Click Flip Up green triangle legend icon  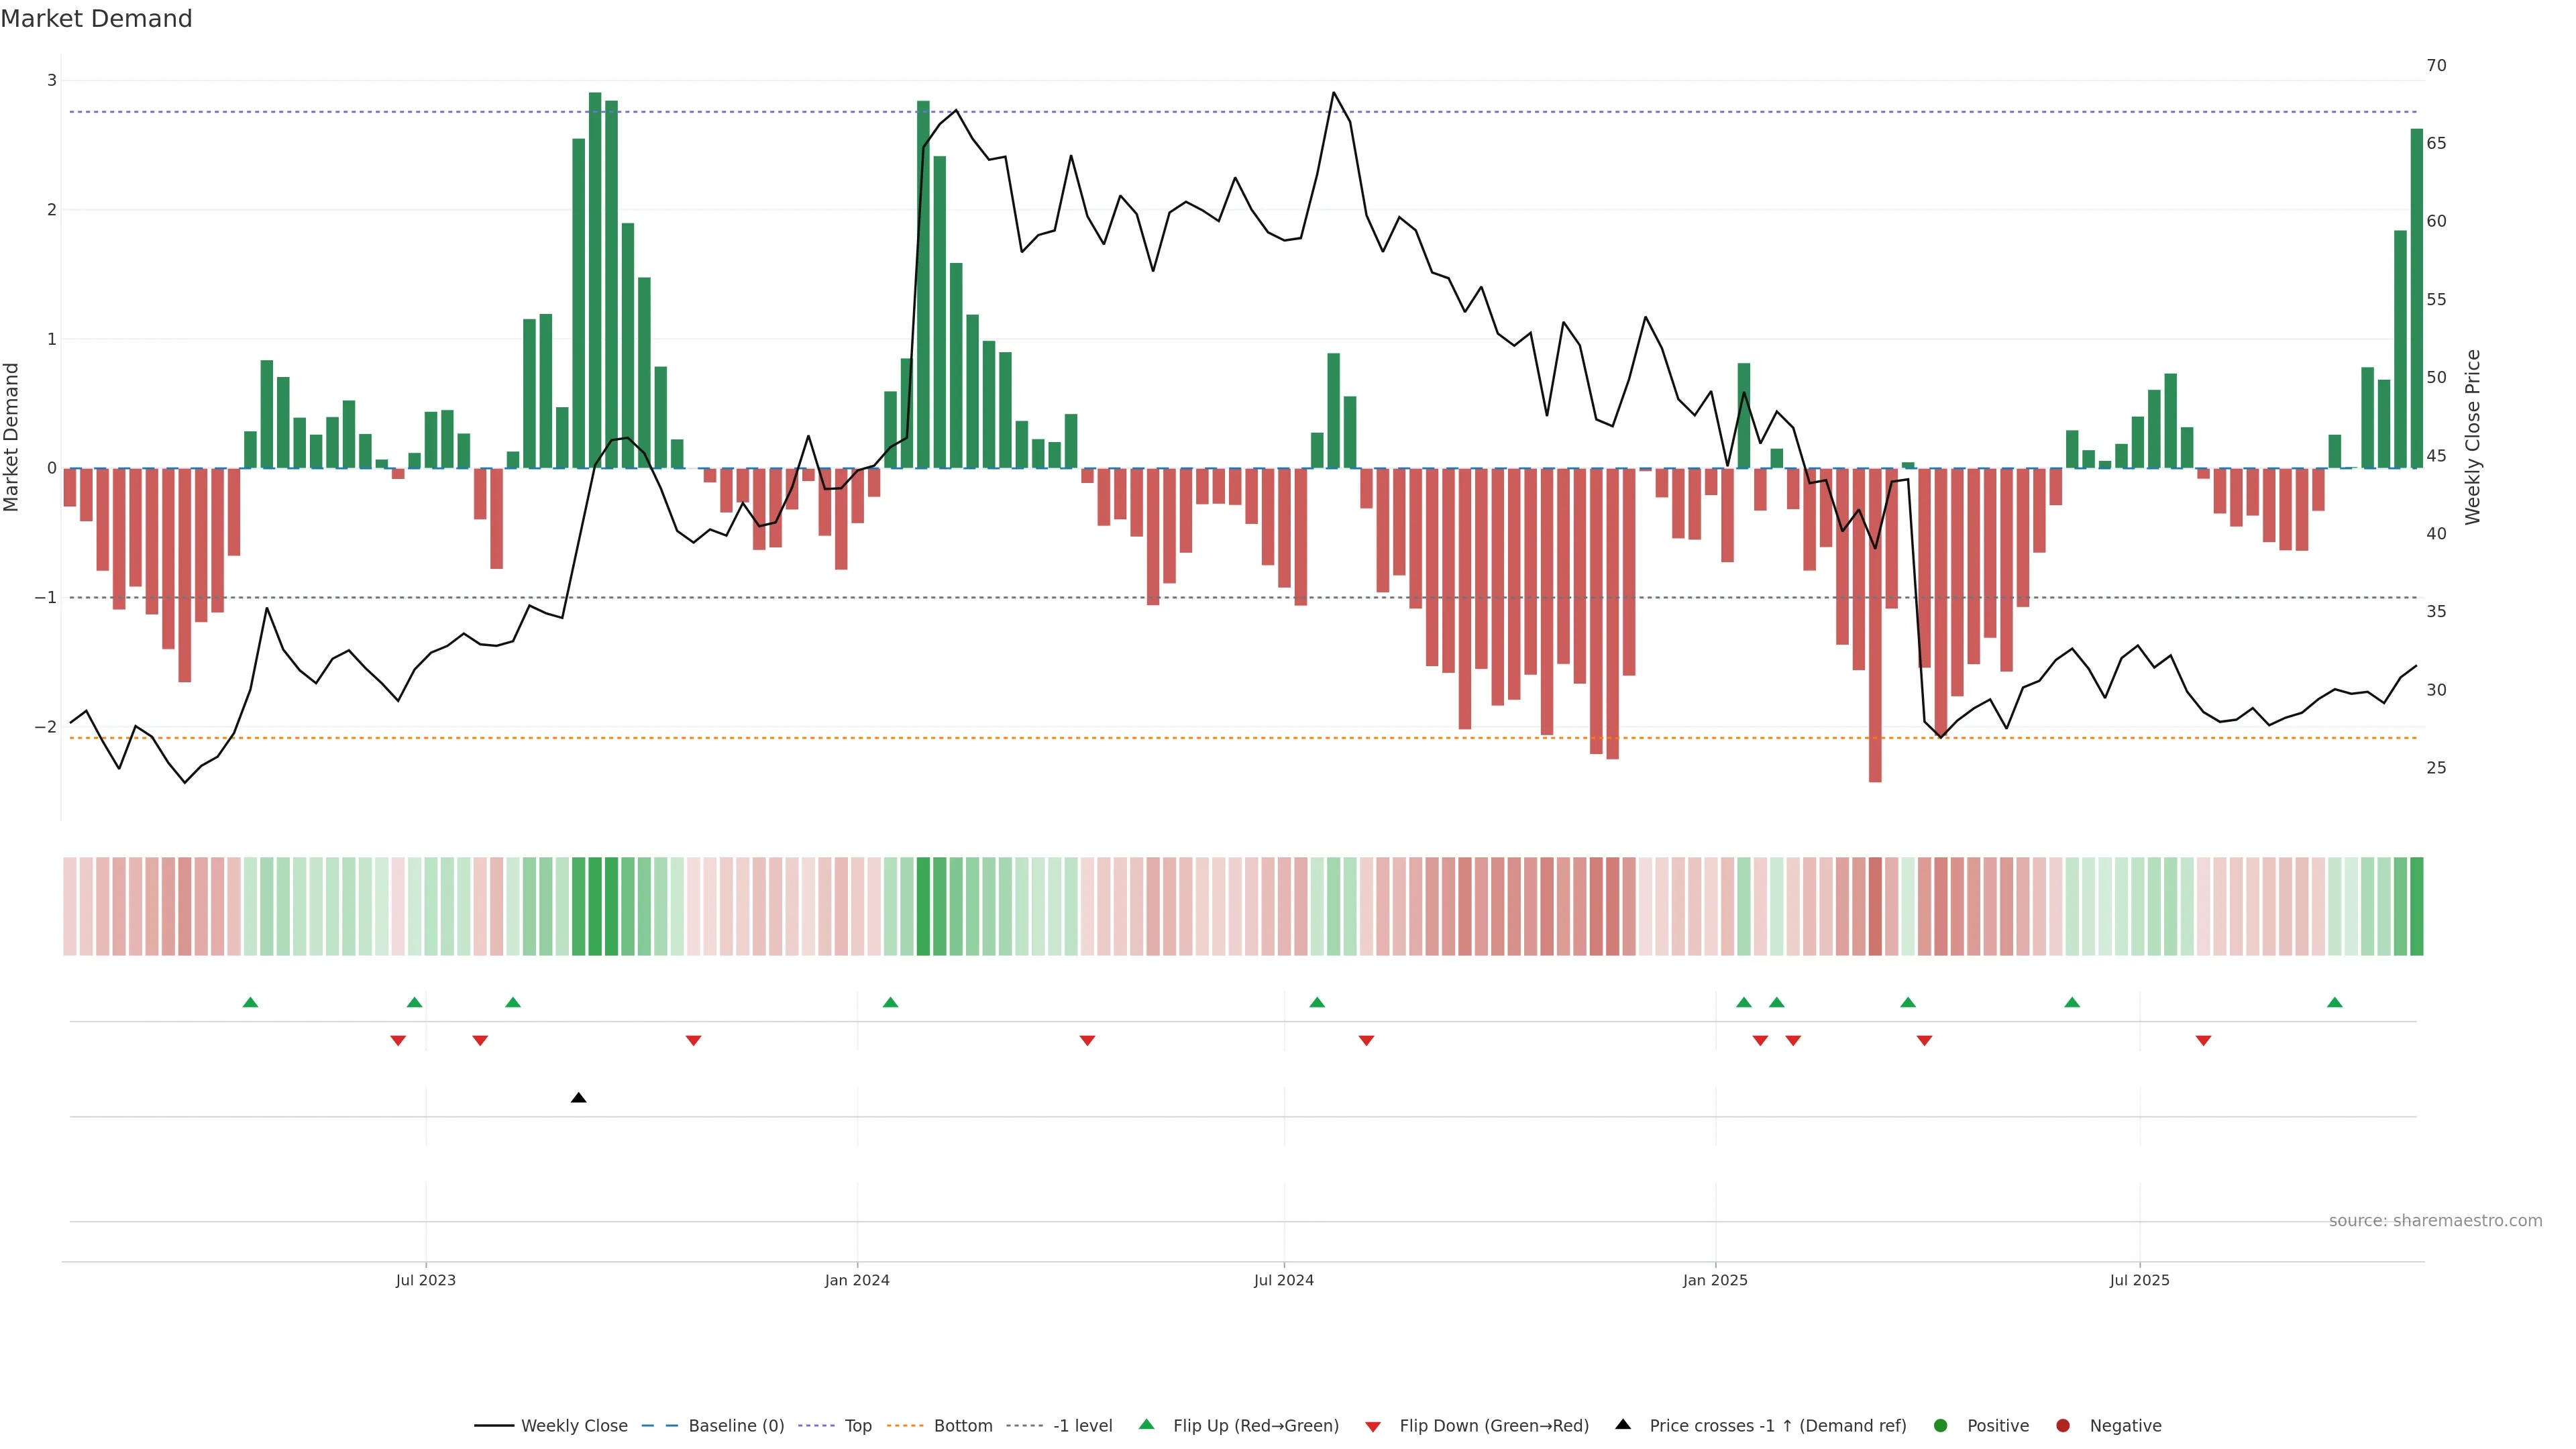pos(1146,1424)
